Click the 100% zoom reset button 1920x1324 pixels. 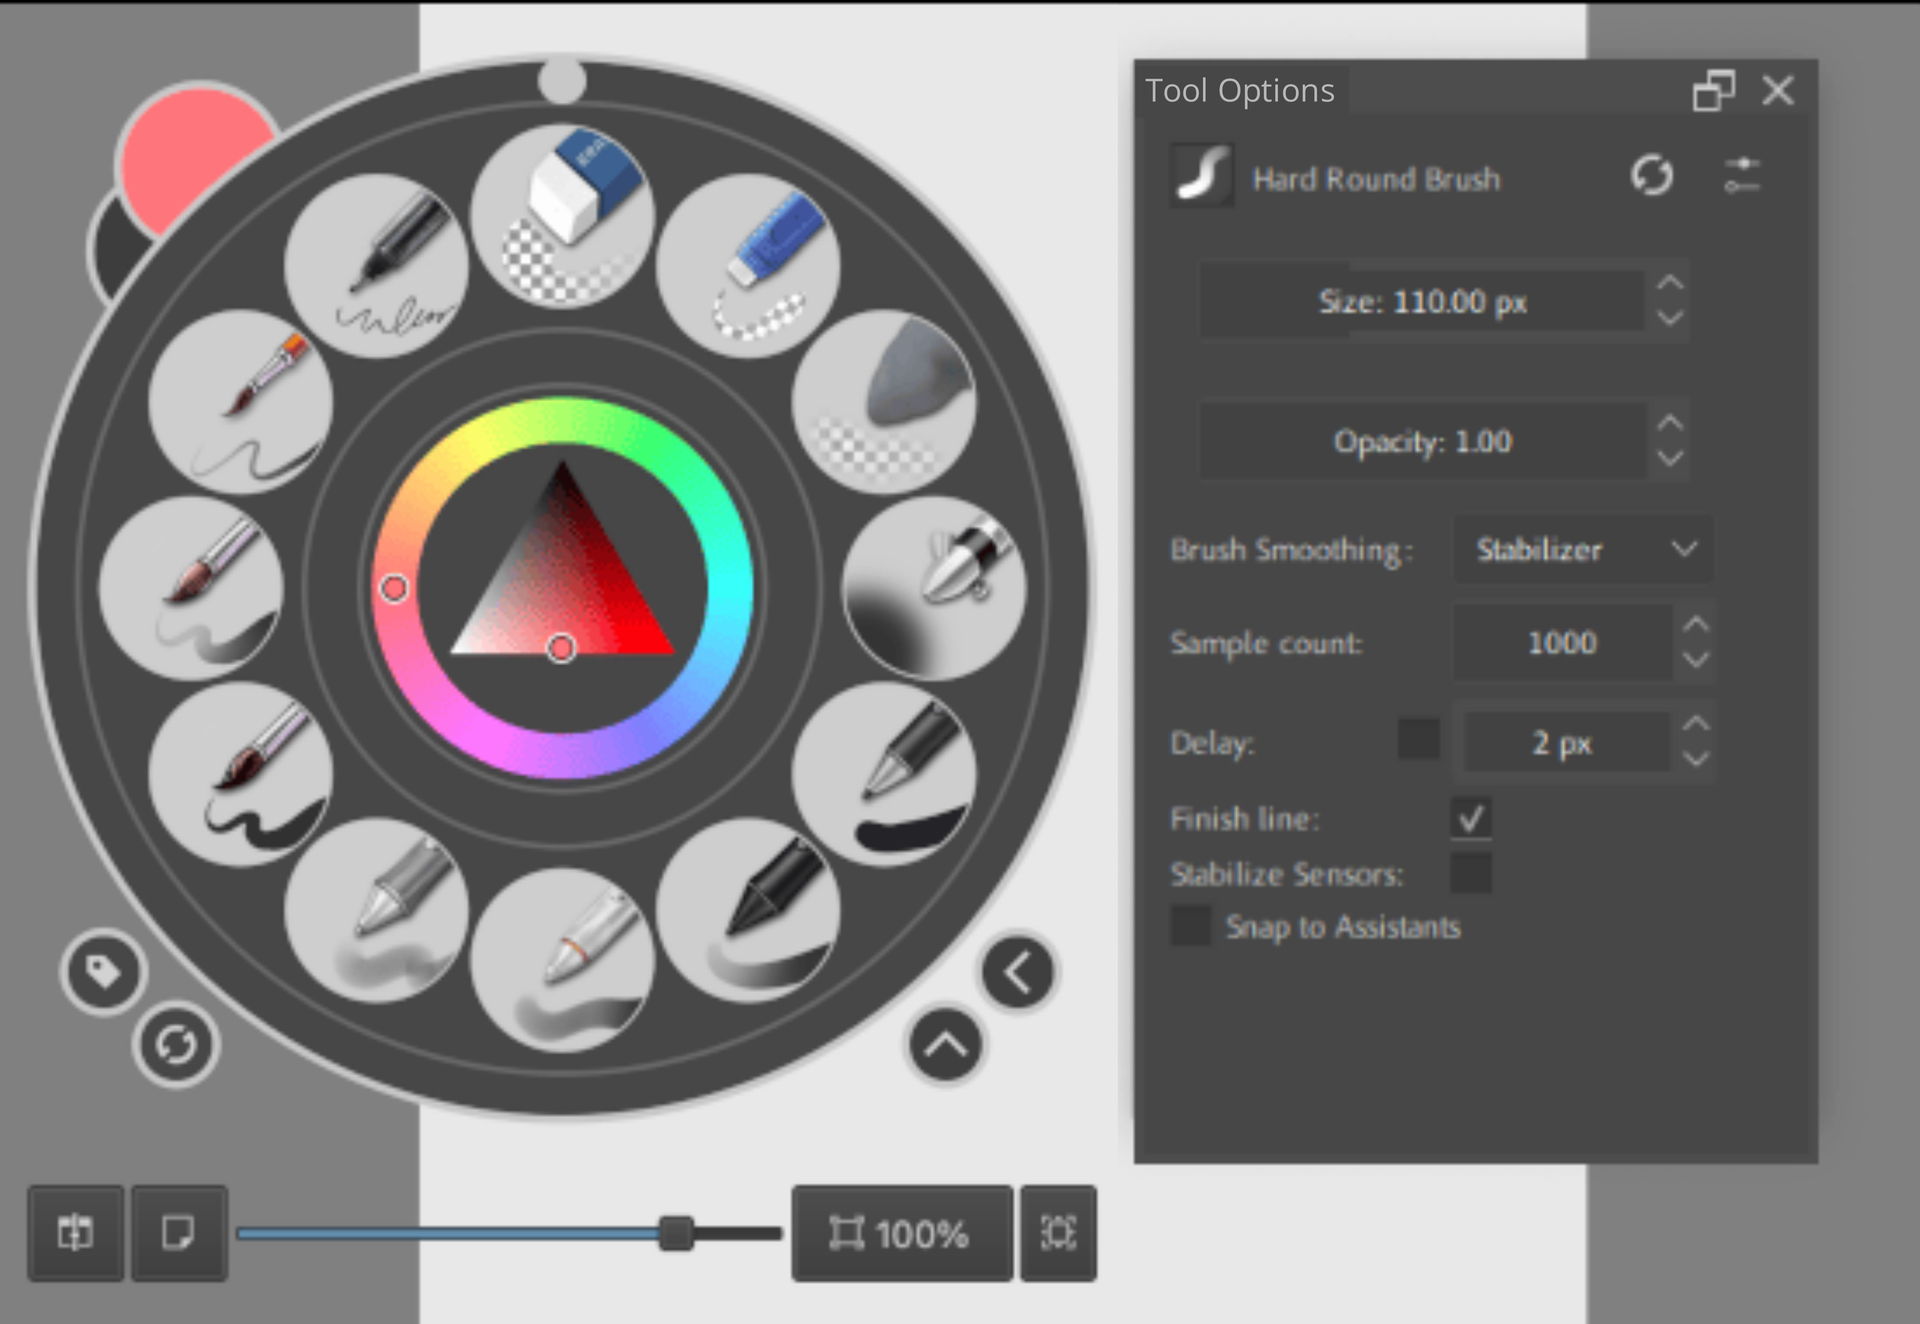(901, 1233)
